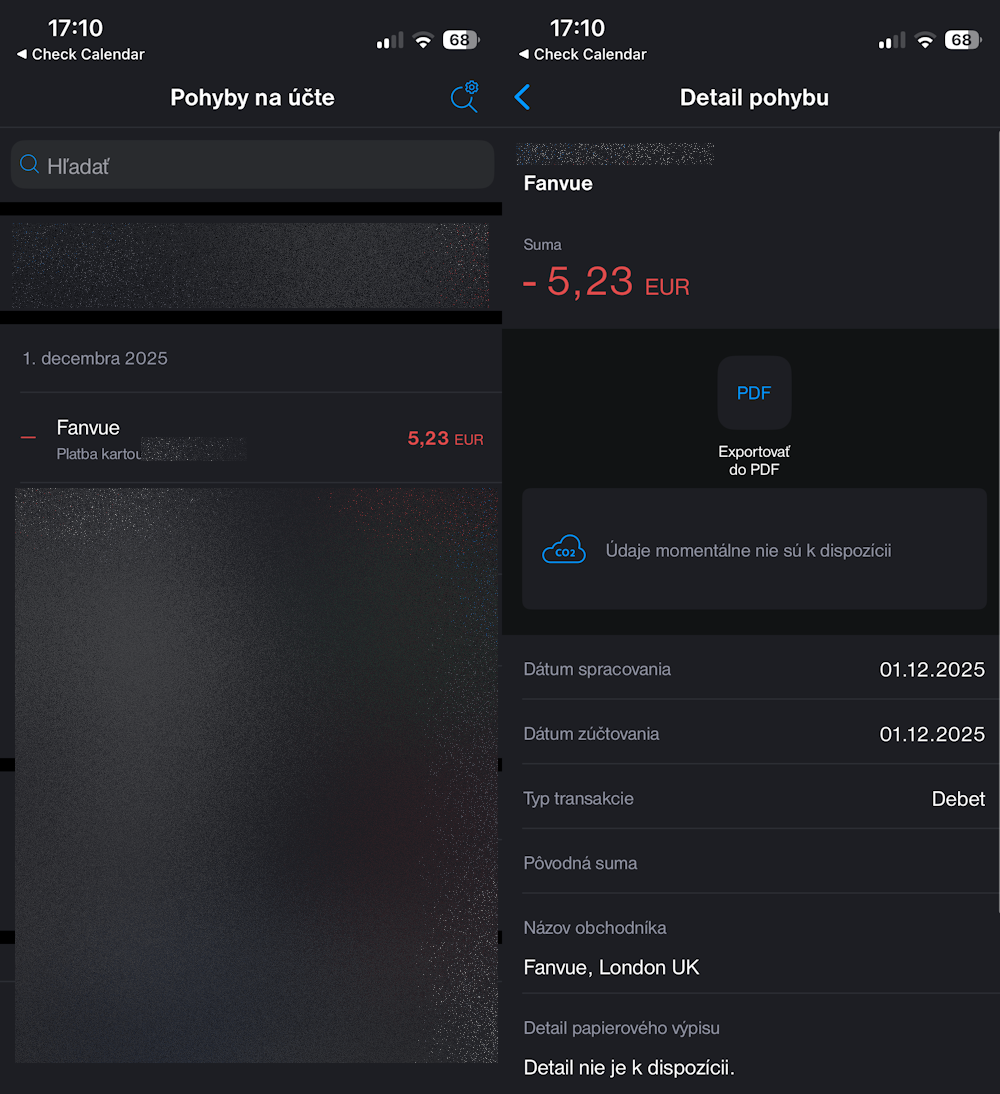This screenshot has width=1000, height=1094.
Task: Tap the blue CO2 cloud icon
Action: (564, 549)
